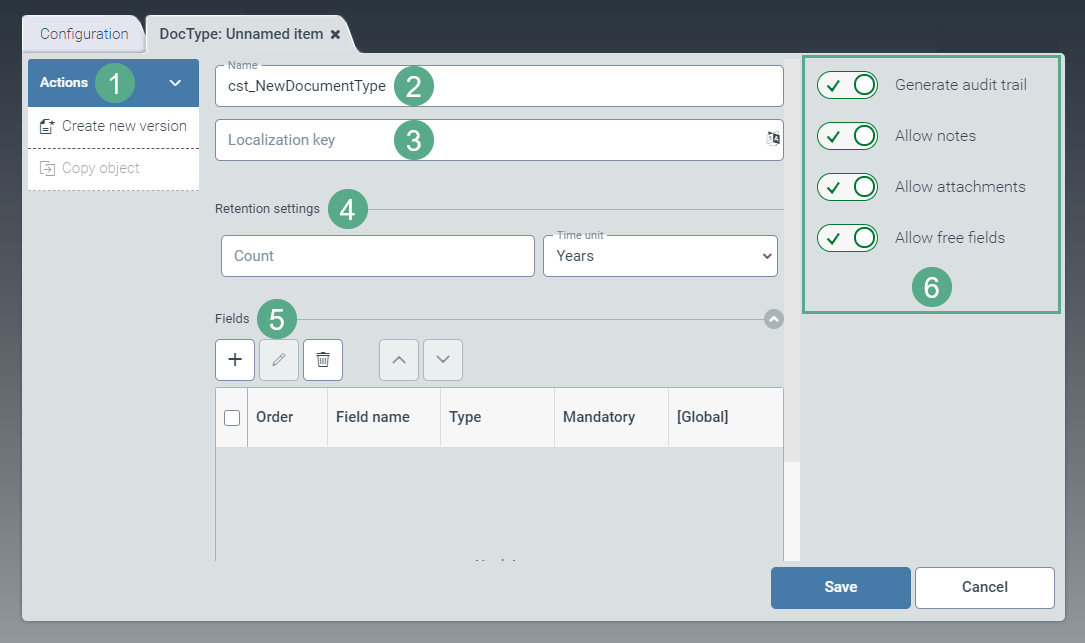The width and height of the screenshot is (1085, 643).
Task: Click the add field plus icon
Action: 235,360
